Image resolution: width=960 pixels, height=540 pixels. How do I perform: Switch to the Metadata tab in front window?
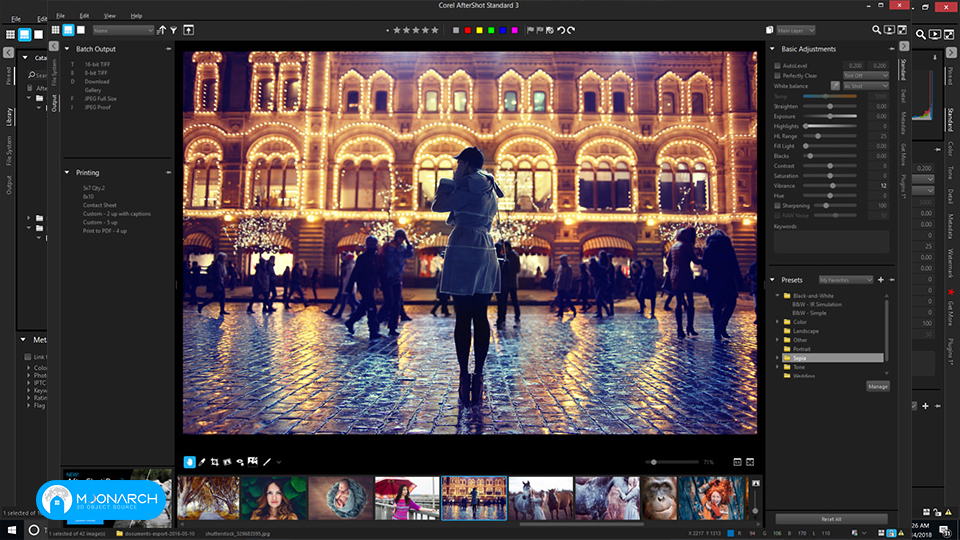(x=903, y=122)
